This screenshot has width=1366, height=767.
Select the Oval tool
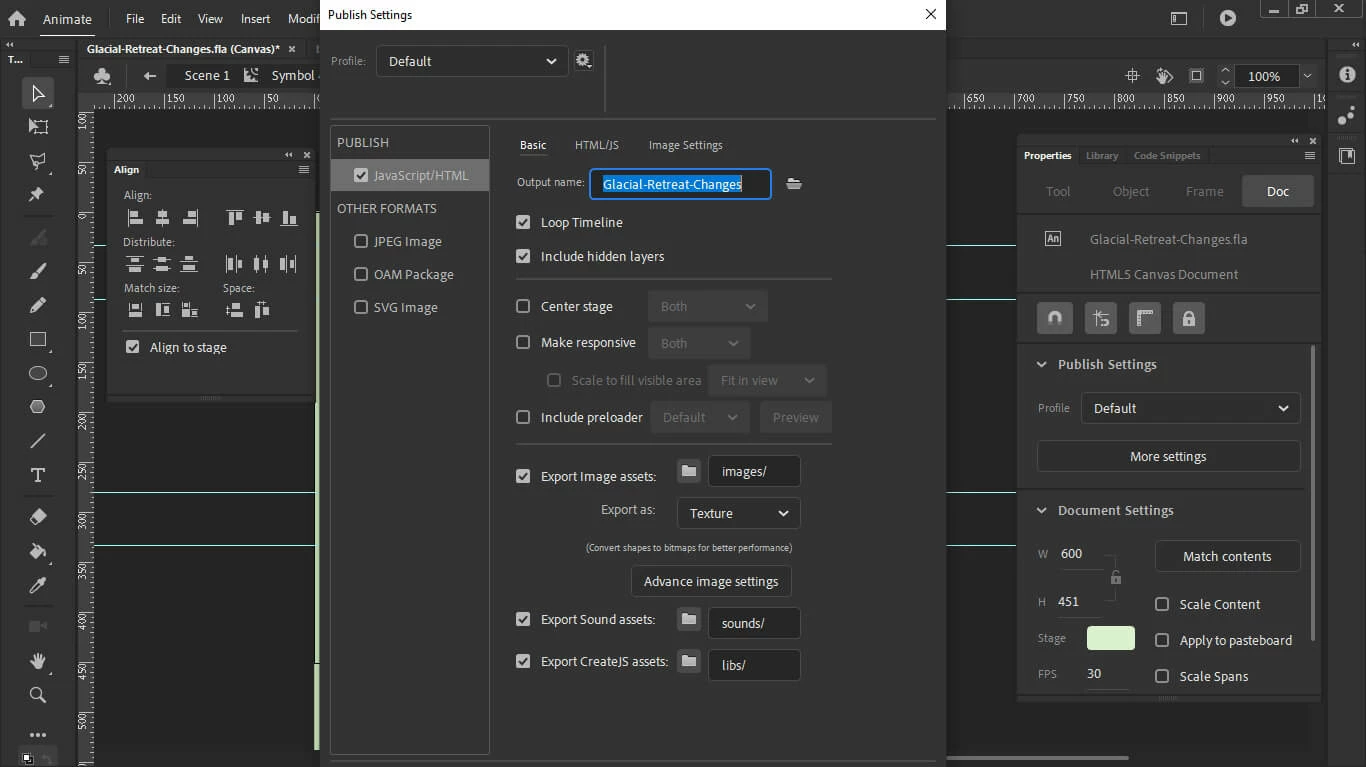pyautogui.click(x=38, y=373)
